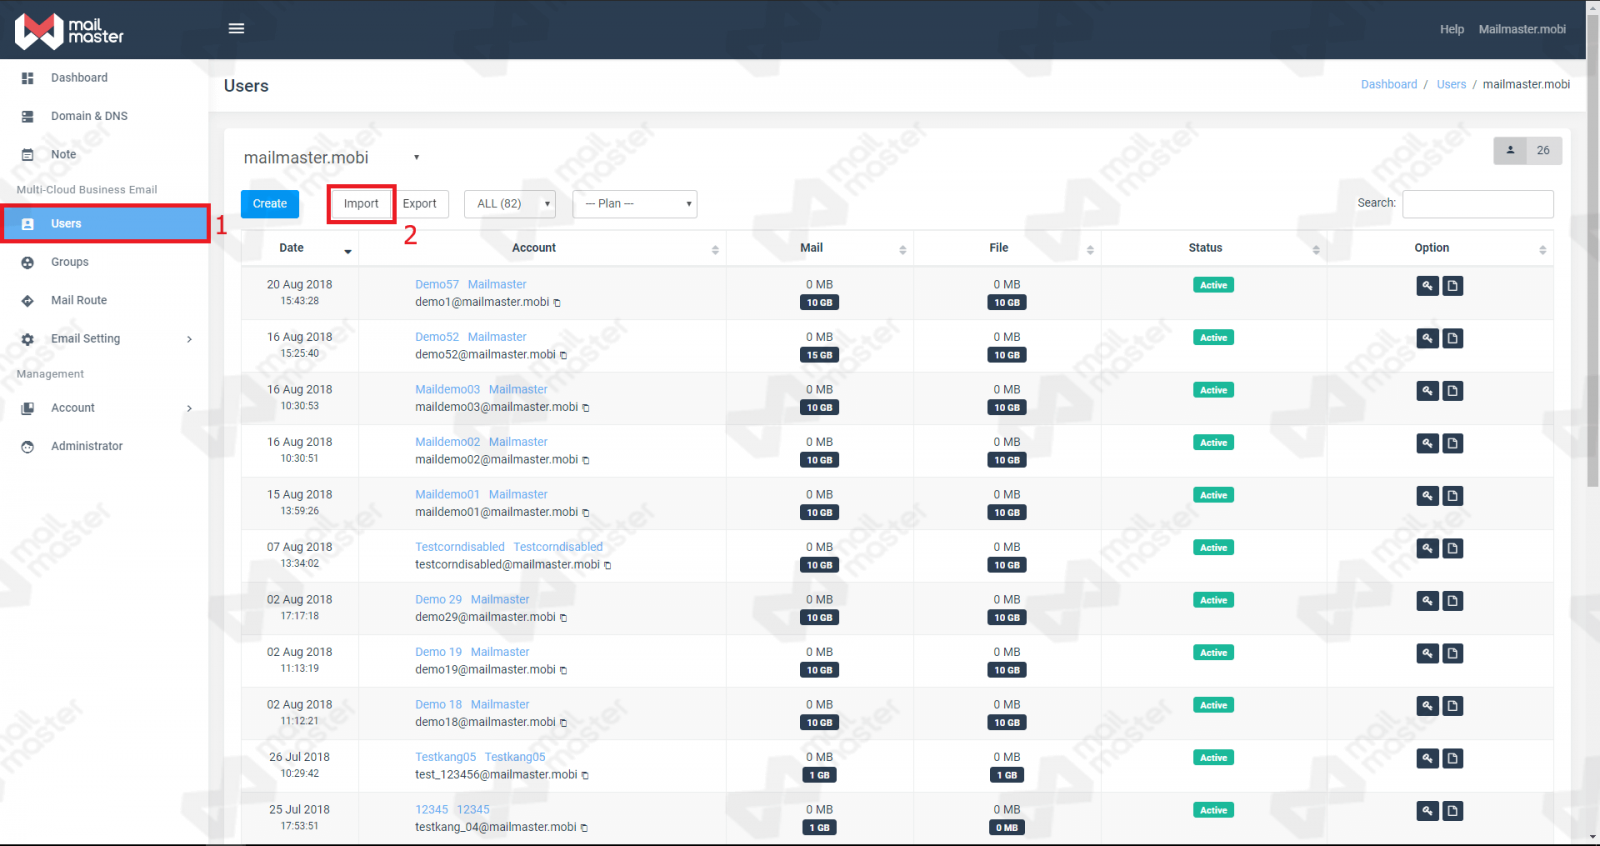The image size is (1600, 846).
Task: Open Mail Route in the sidebar
Action: 78,301
